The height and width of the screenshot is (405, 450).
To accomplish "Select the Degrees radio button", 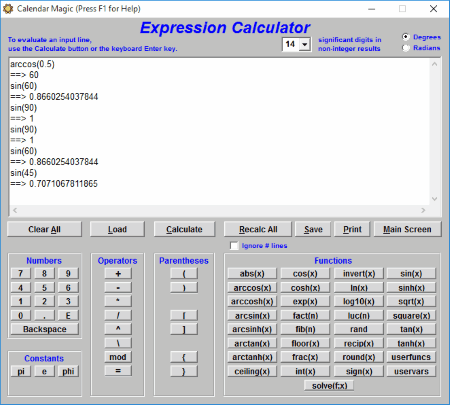I will [x=406, y=37].
